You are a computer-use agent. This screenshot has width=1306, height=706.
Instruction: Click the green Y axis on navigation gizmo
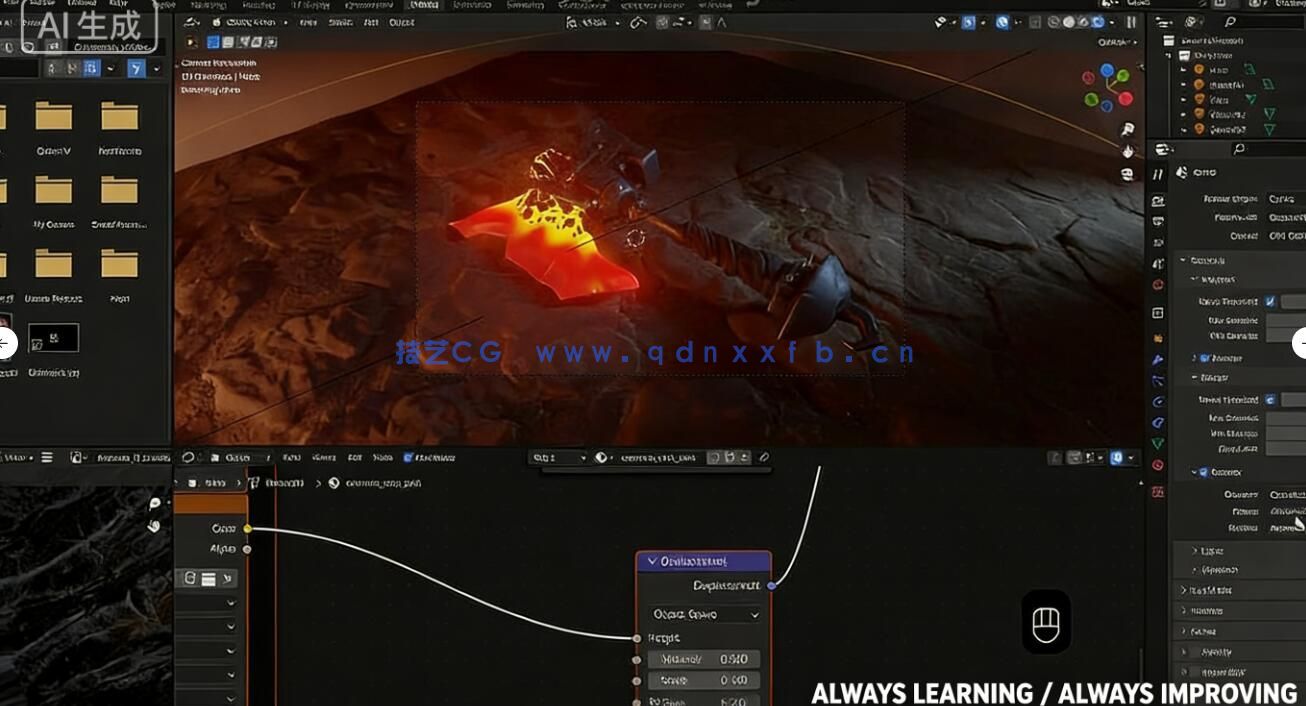tap(1123, 76)
